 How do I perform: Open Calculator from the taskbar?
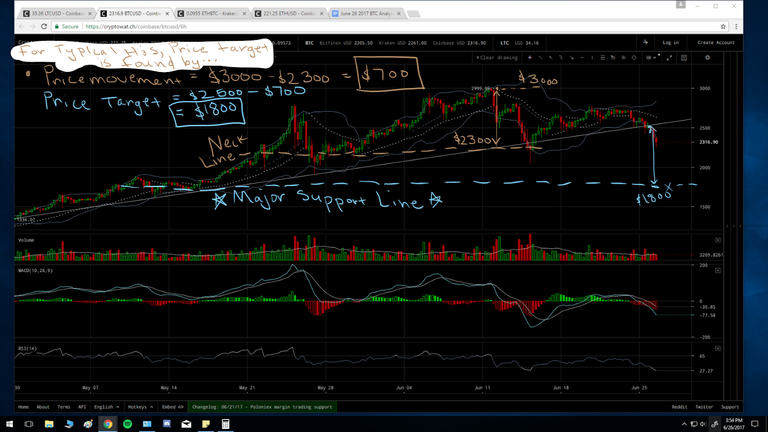(x=227, y=424)
